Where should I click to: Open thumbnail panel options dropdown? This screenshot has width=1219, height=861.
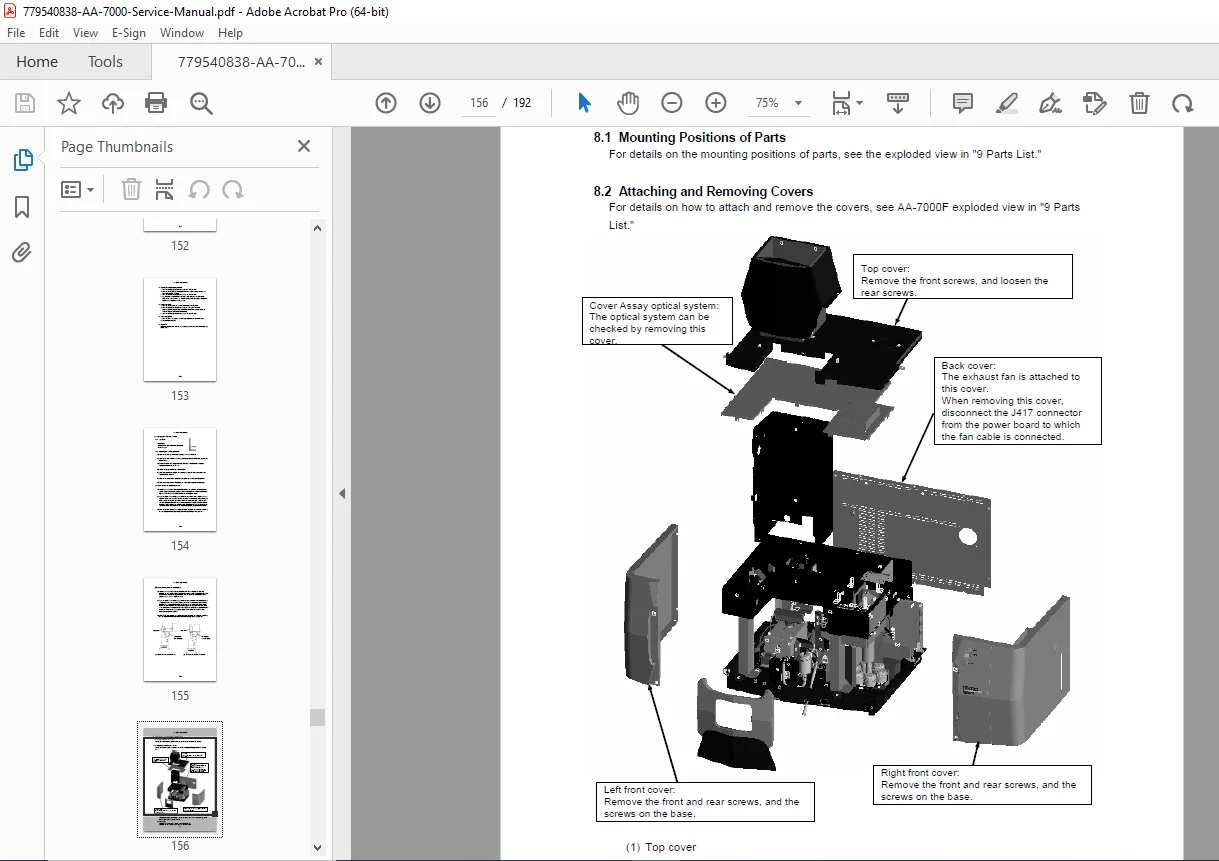78,189
